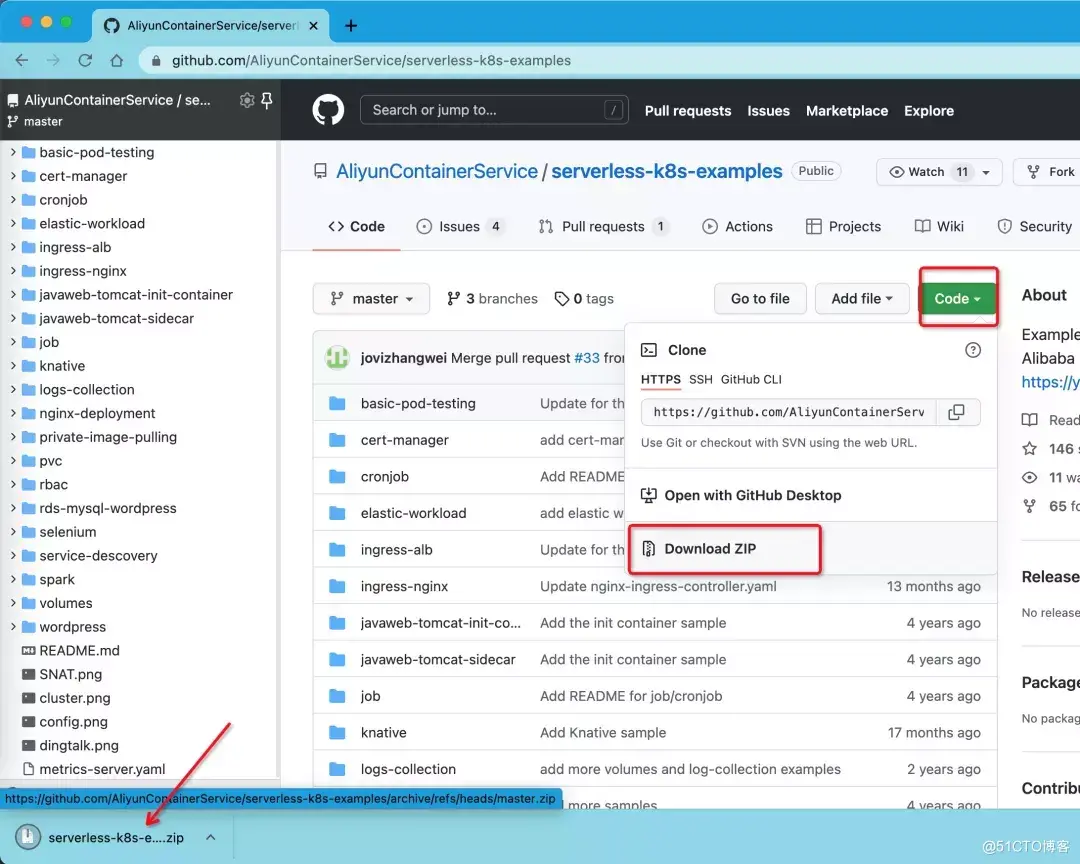
Task: Click the basic-pod-testing folder icon in file list
Action: point(337,403)
